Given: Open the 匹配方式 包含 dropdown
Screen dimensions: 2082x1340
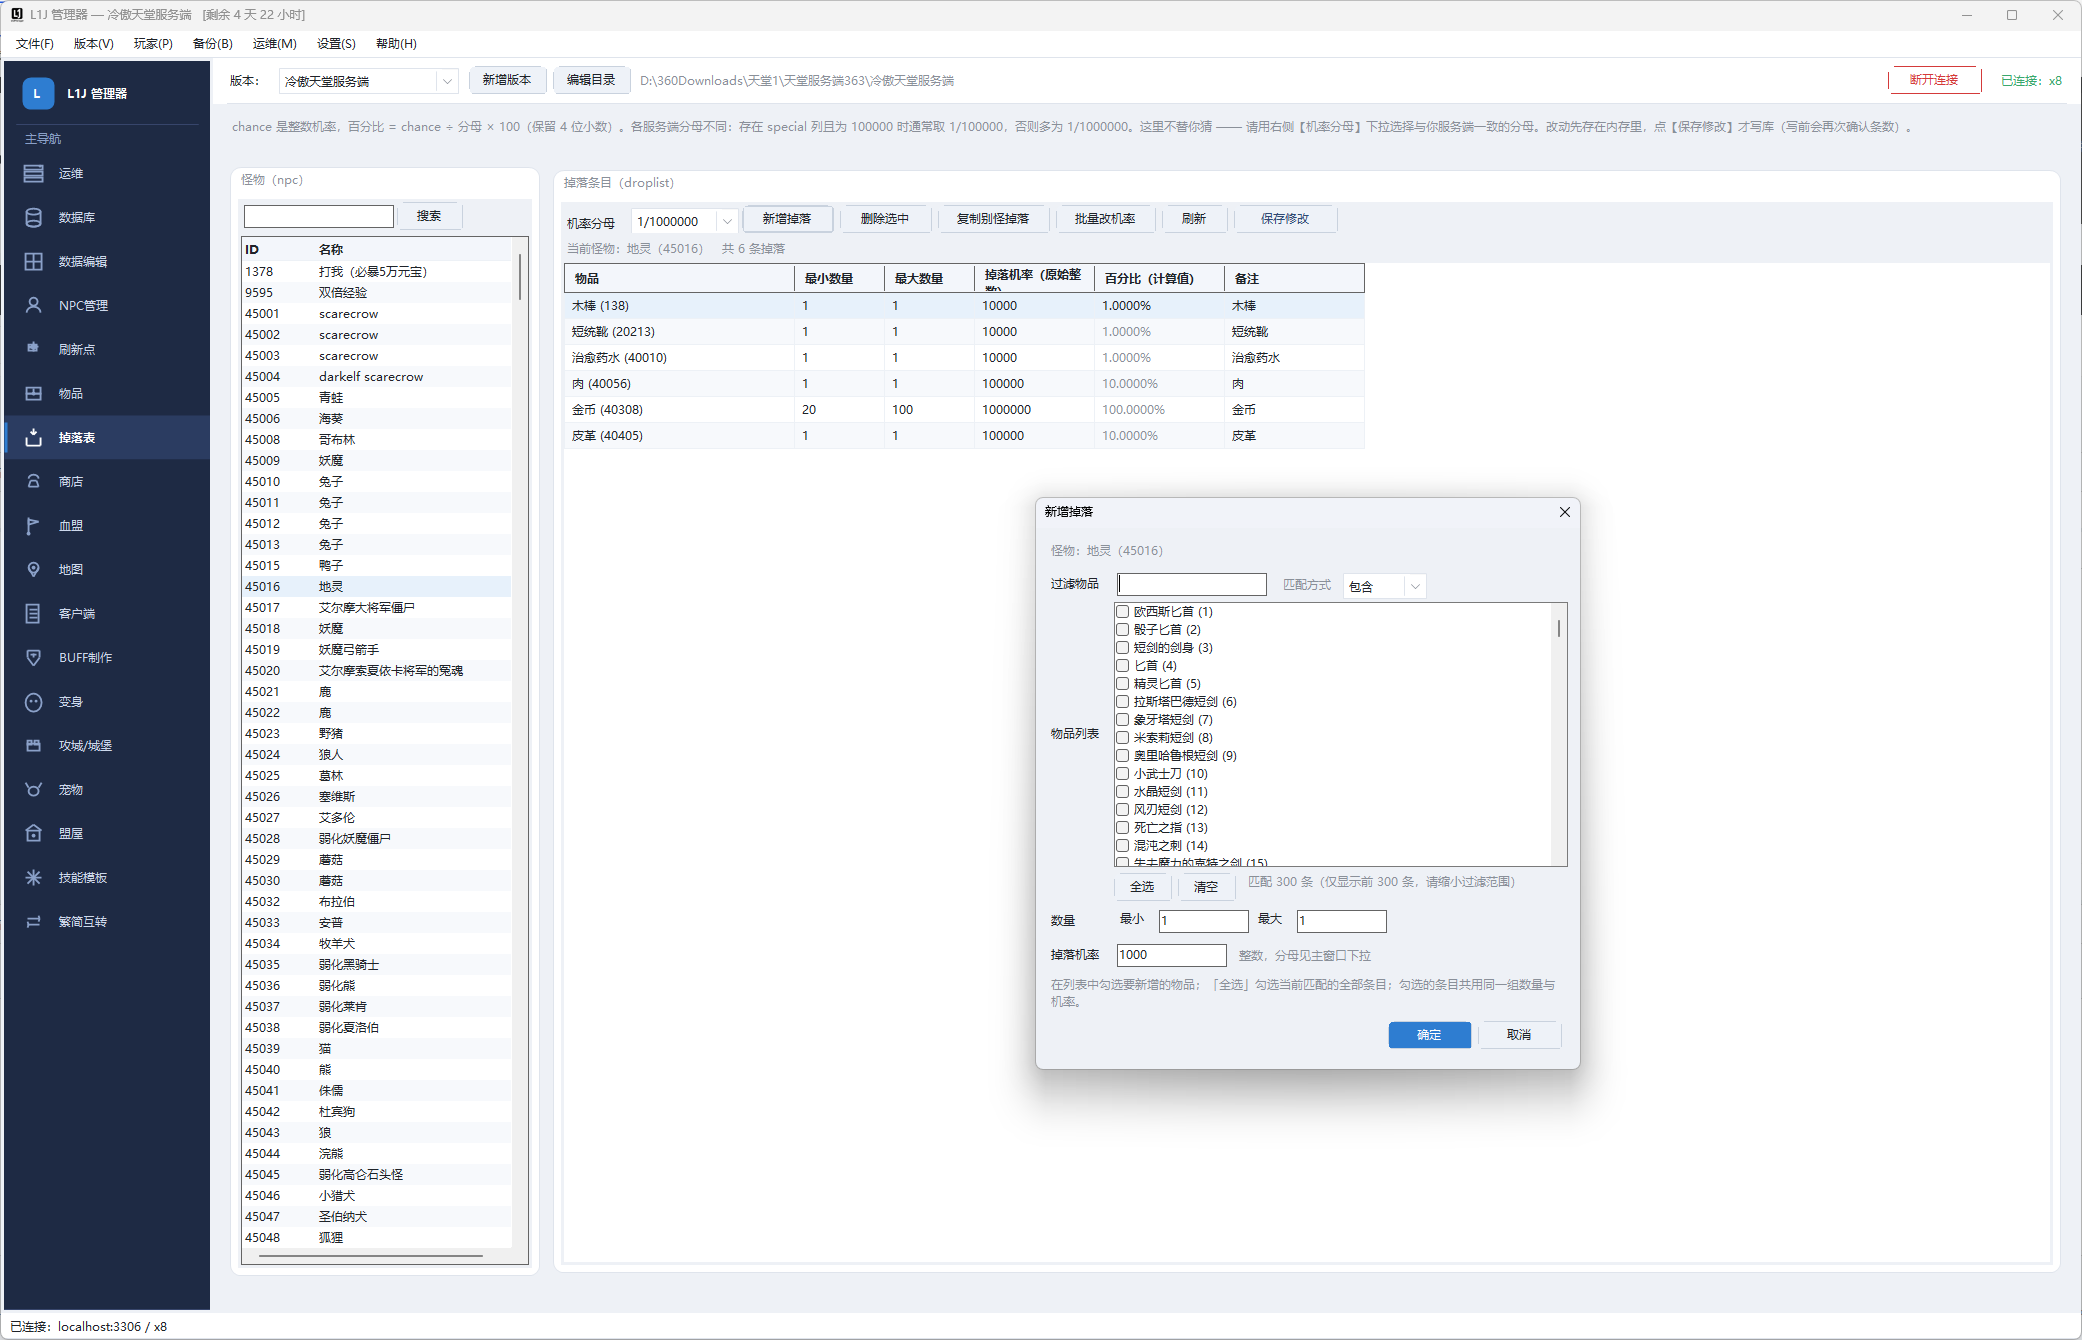Looking at the screenshot, I should (x=1384, y=586).
